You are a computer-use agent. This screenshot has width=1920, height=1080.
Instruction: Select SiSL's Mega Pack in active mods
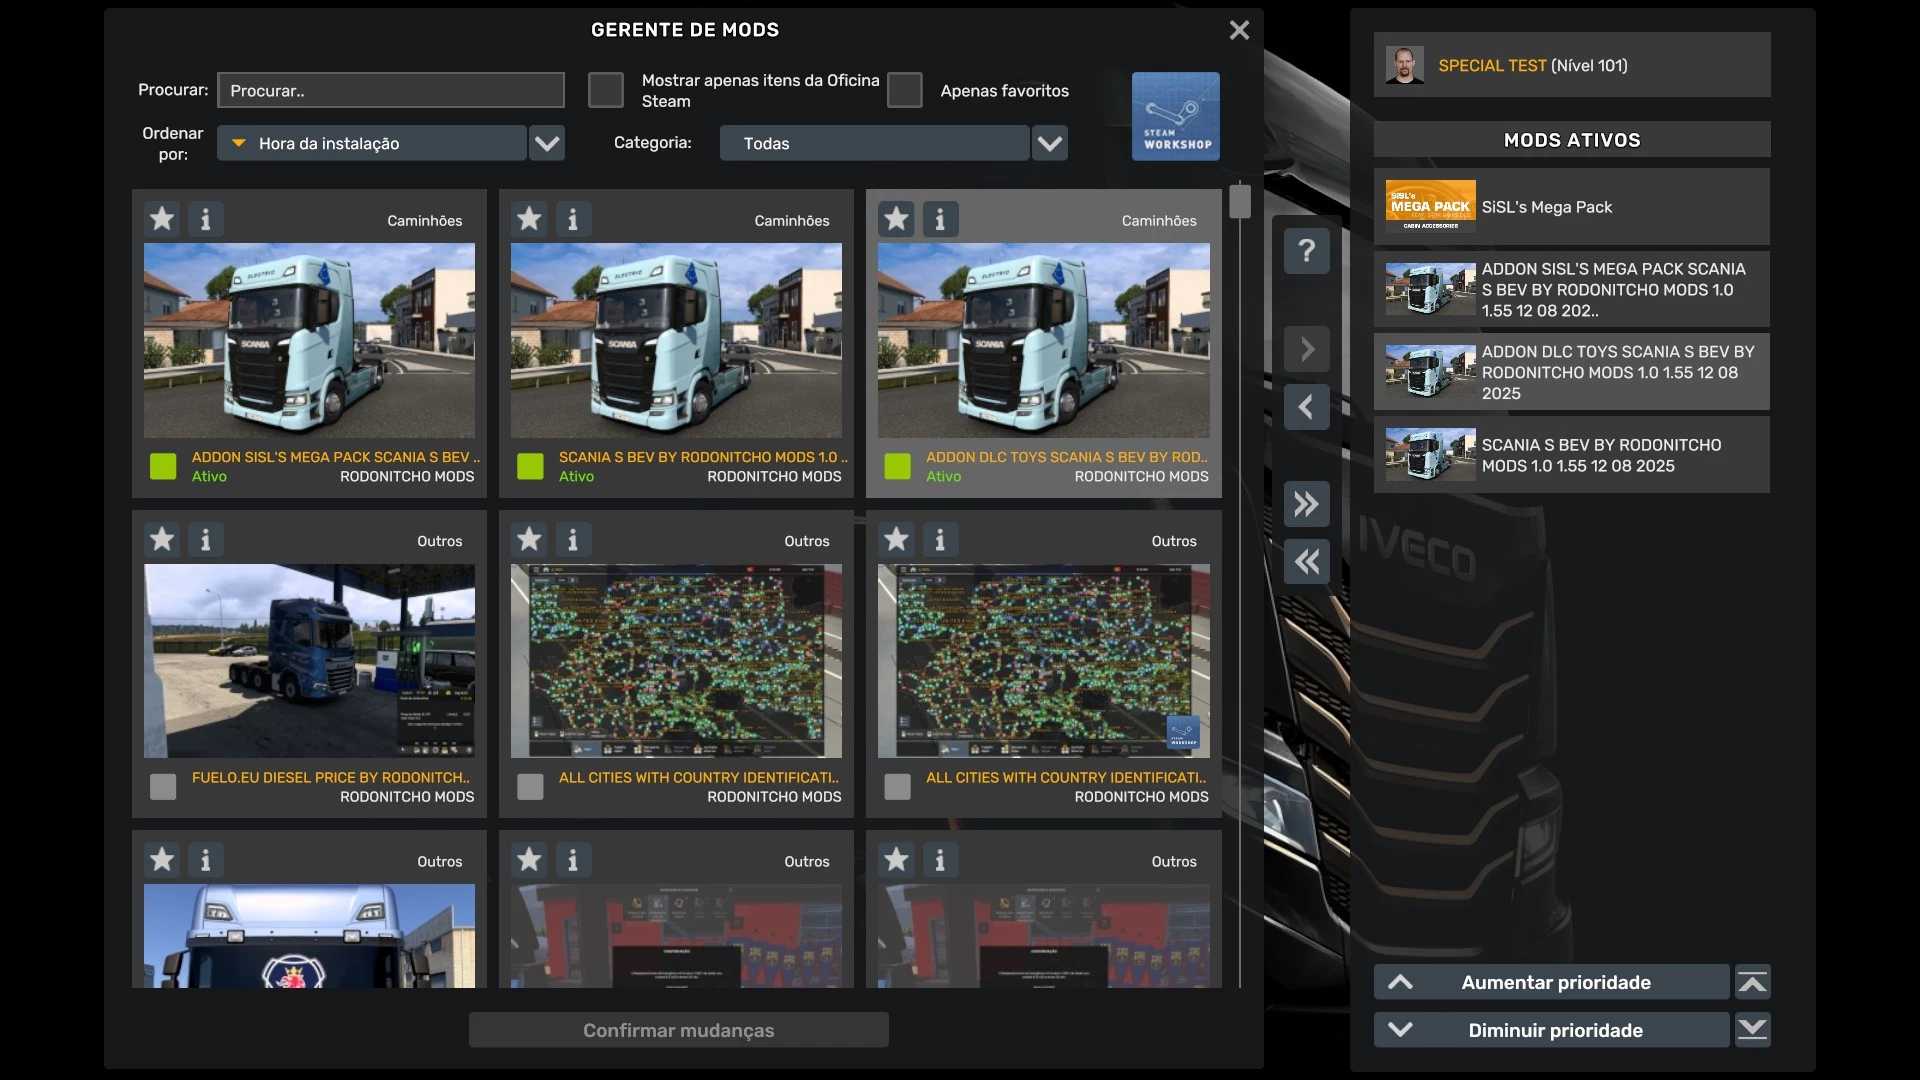pyautogui.click(x=1571, y=207)
